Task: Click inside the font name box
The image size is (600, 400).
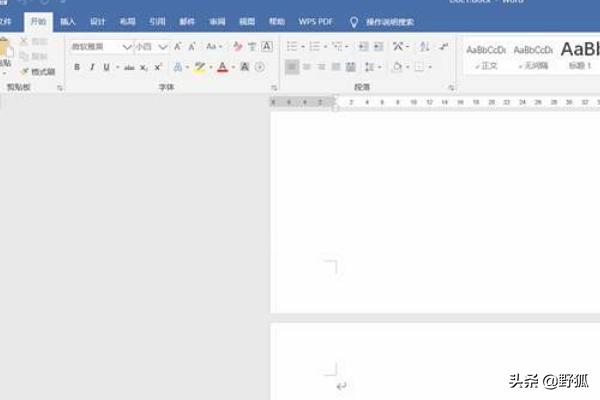Action: 96,47
